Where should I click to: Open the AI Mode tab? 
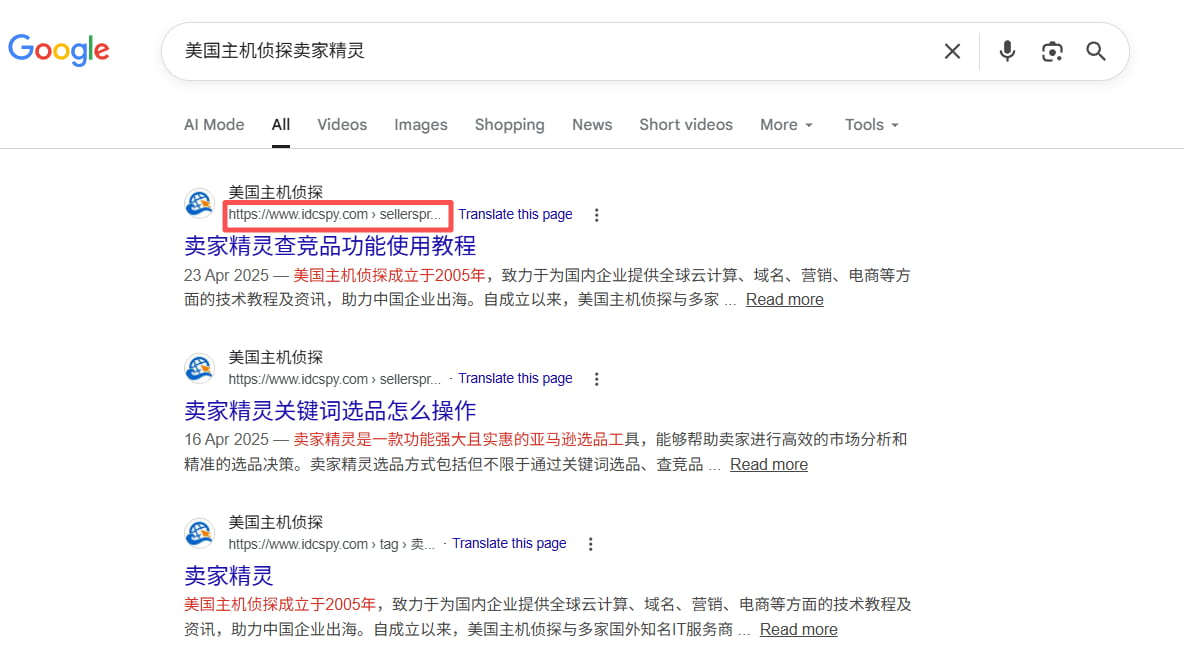(x=214, y=125)
